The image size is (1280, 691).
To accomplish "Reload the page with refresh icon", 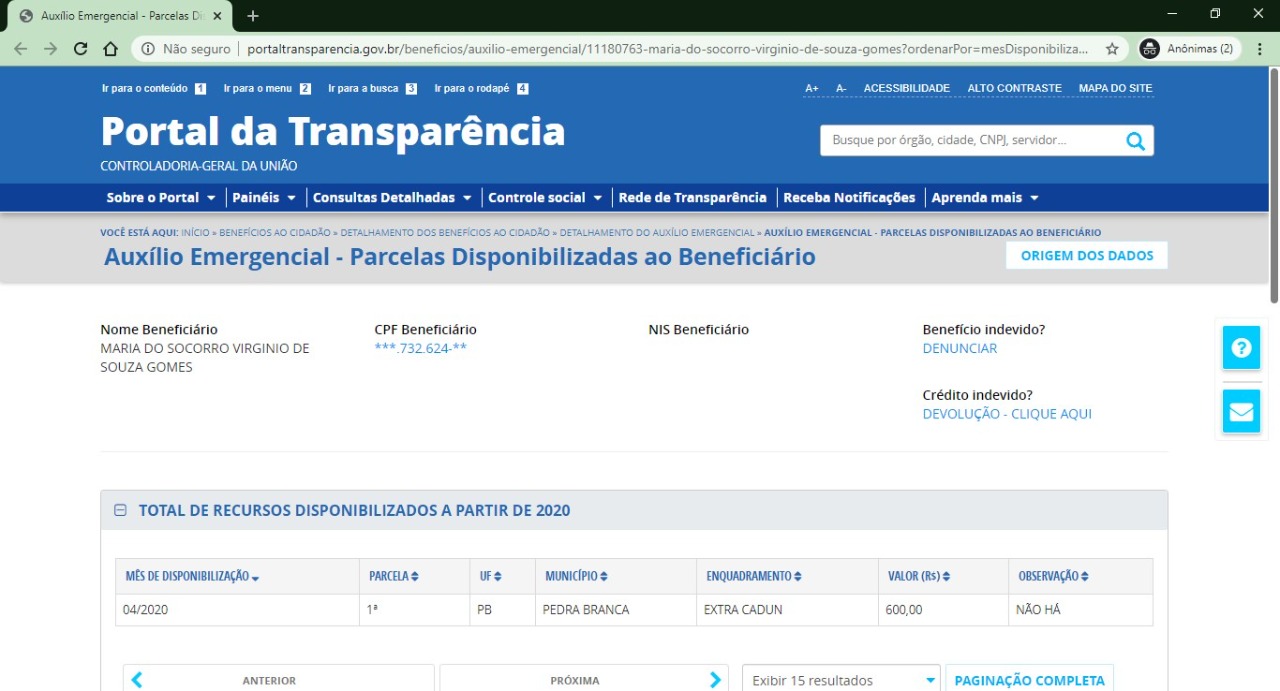I will click(81, 48).
